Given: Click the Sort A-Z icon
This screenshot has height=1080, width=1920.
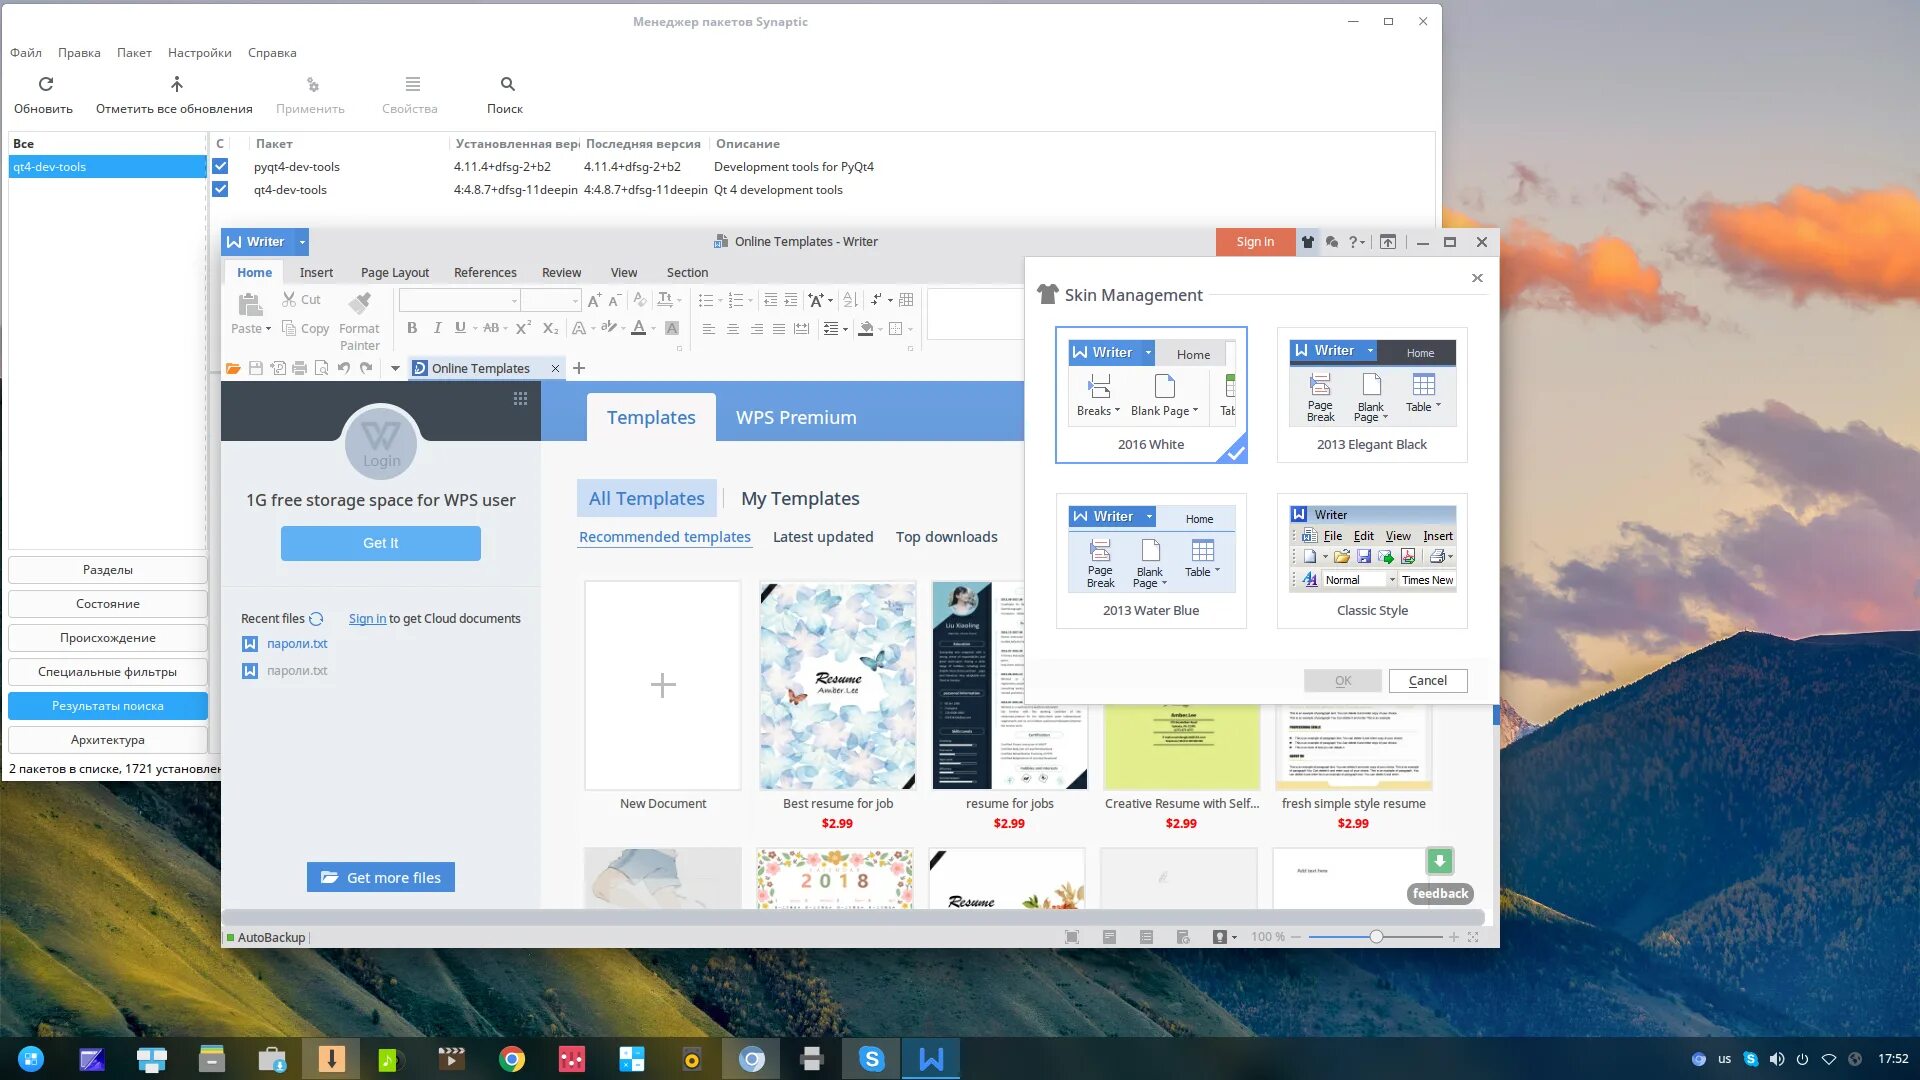Looking at the screenshot, I should [849, 300].
